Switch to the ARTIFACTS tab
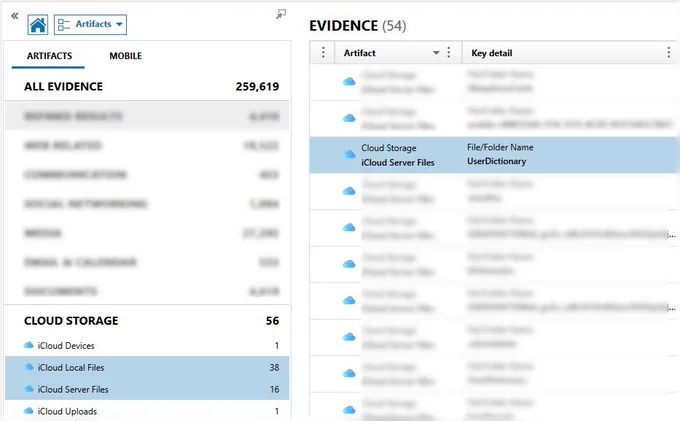Screen dimensions: 680x421 (x=49, y=56)
